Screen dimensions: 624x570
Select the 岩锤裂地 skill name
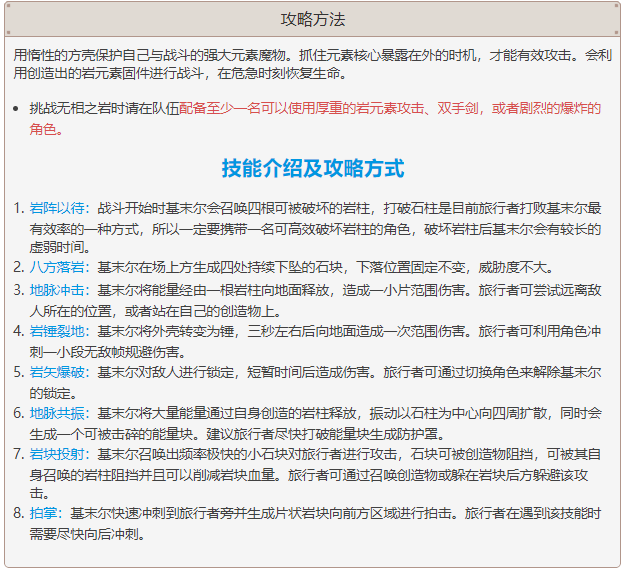[57, 330]
